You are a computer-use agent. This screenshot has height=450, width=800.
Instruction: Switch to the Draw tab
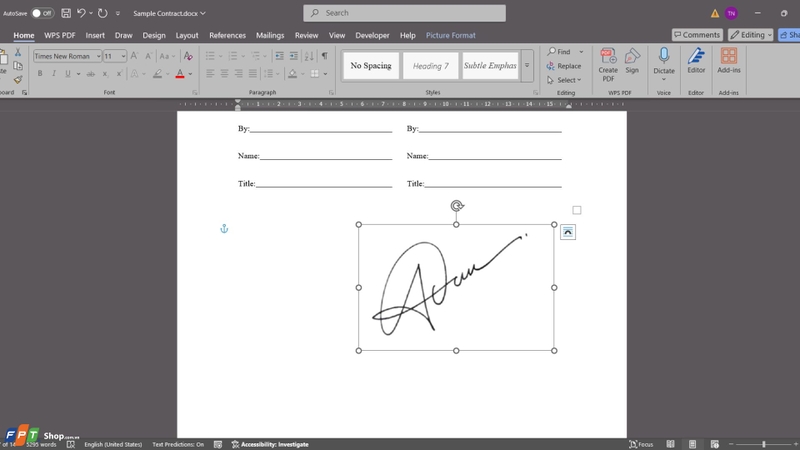123,35
